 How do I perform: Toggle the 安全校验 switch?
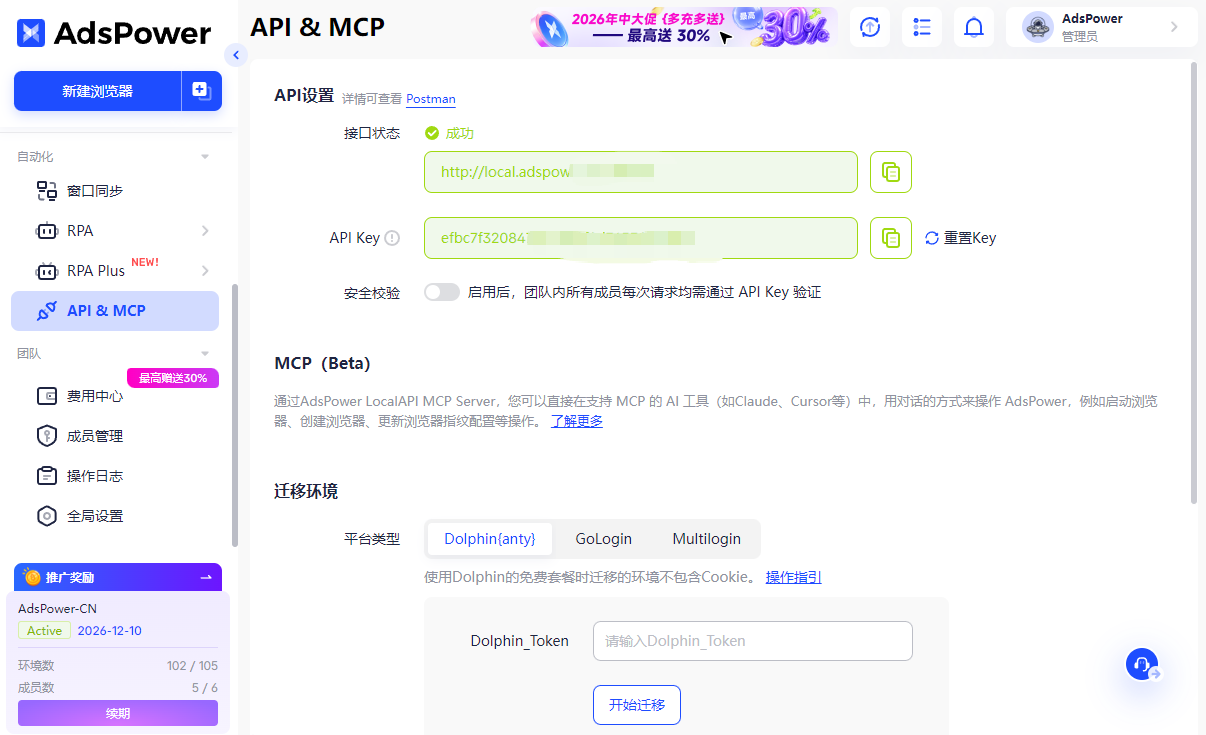442,292
